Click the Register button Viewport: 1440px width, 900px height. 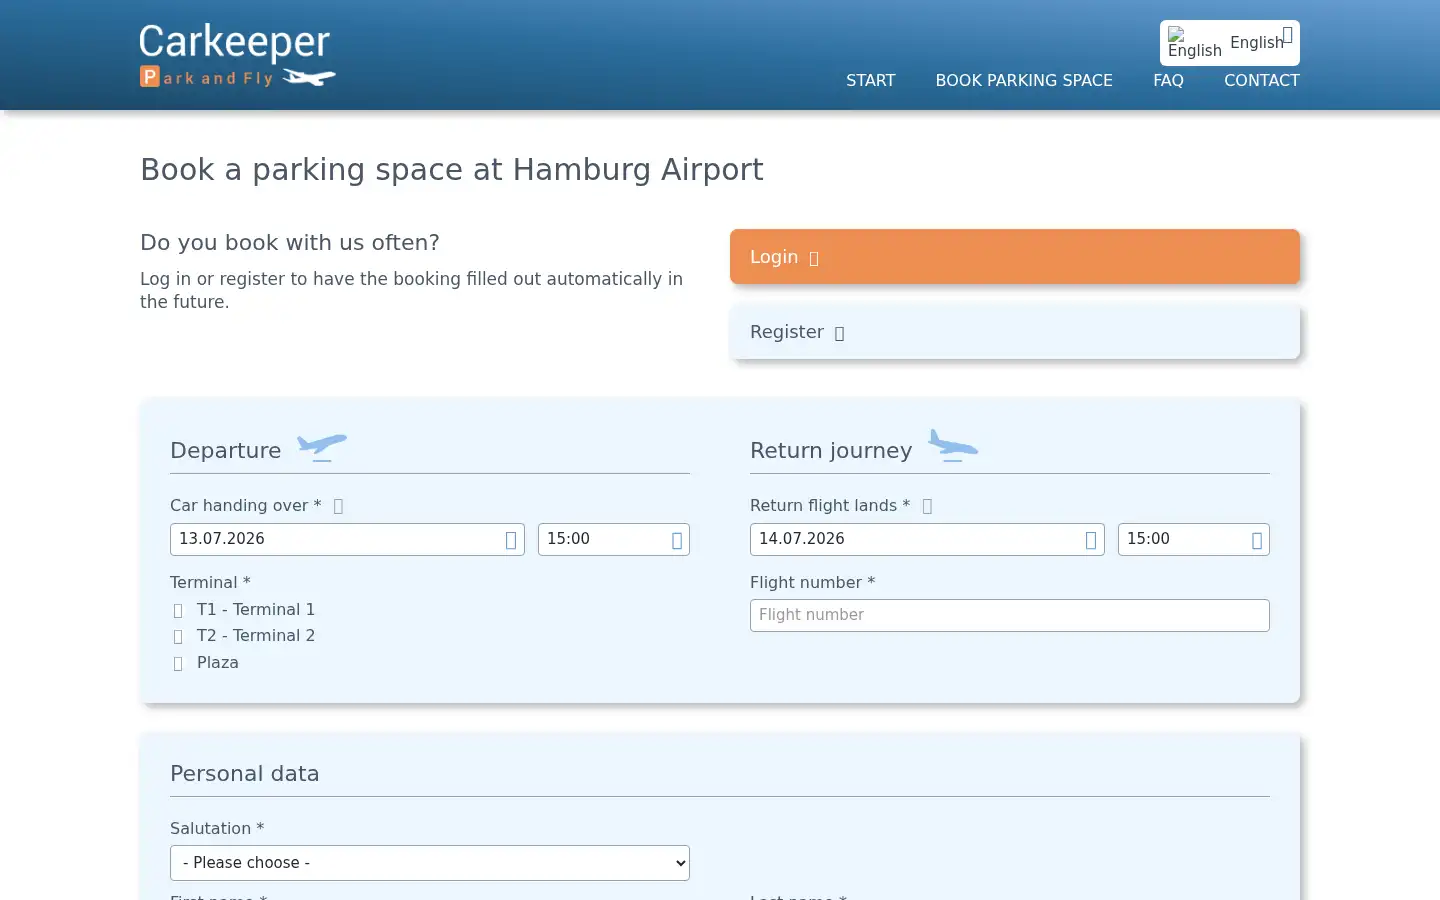1015,332
